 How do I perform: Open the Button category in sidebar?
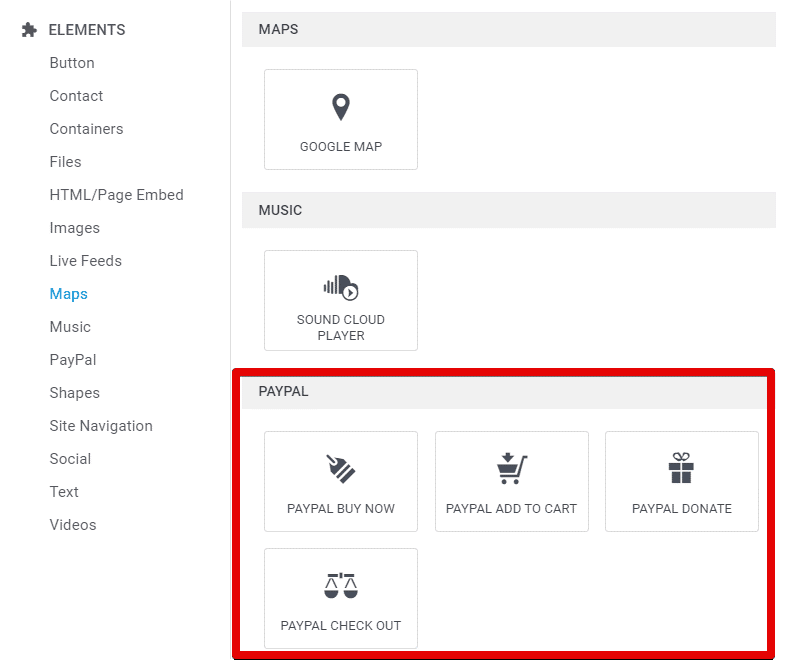[x=72, y=63]
